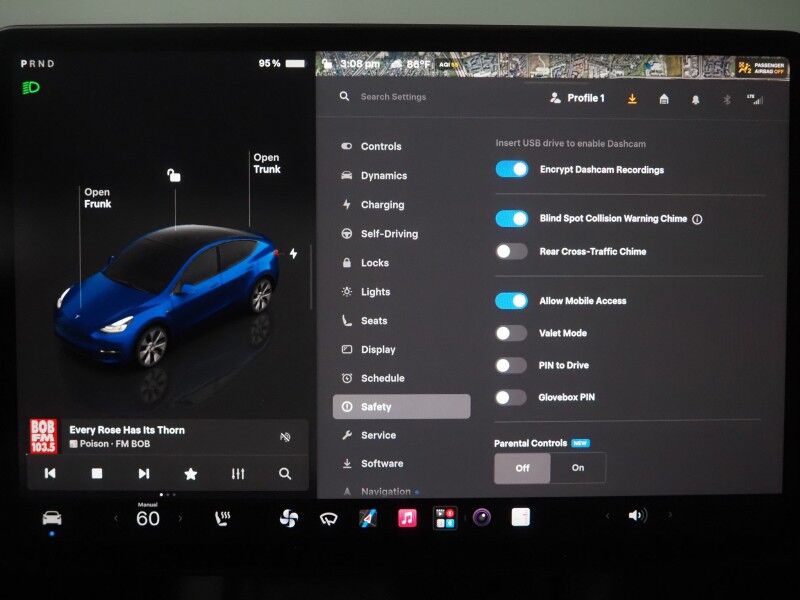The width and height of the screenshot is (800, 600).
Task: Toggle Blind Spot Collision Warning Chime
Action: click(x=512, y=218)
